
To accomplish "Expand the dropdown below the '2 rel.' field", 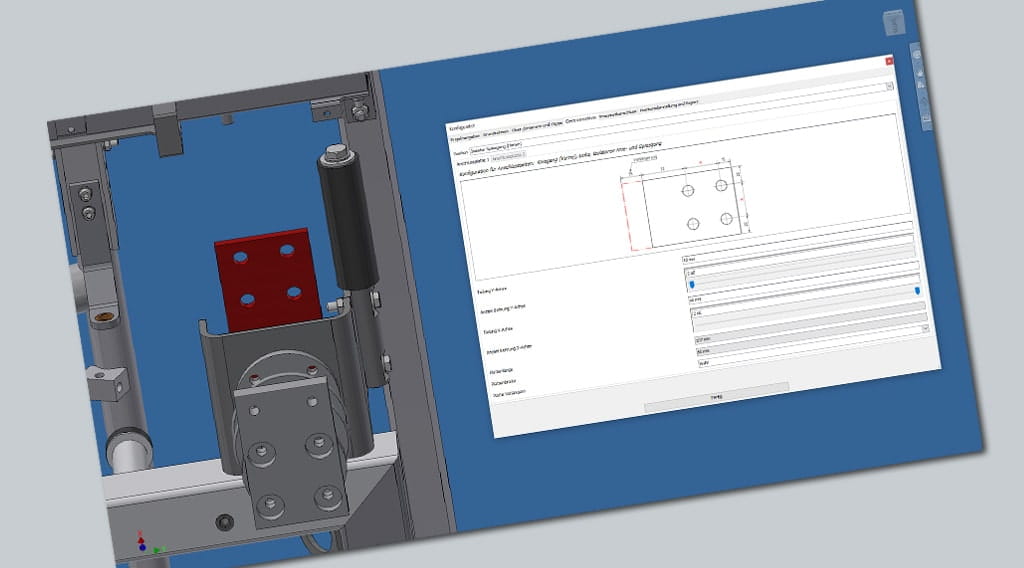I will [x=925, y=328].
